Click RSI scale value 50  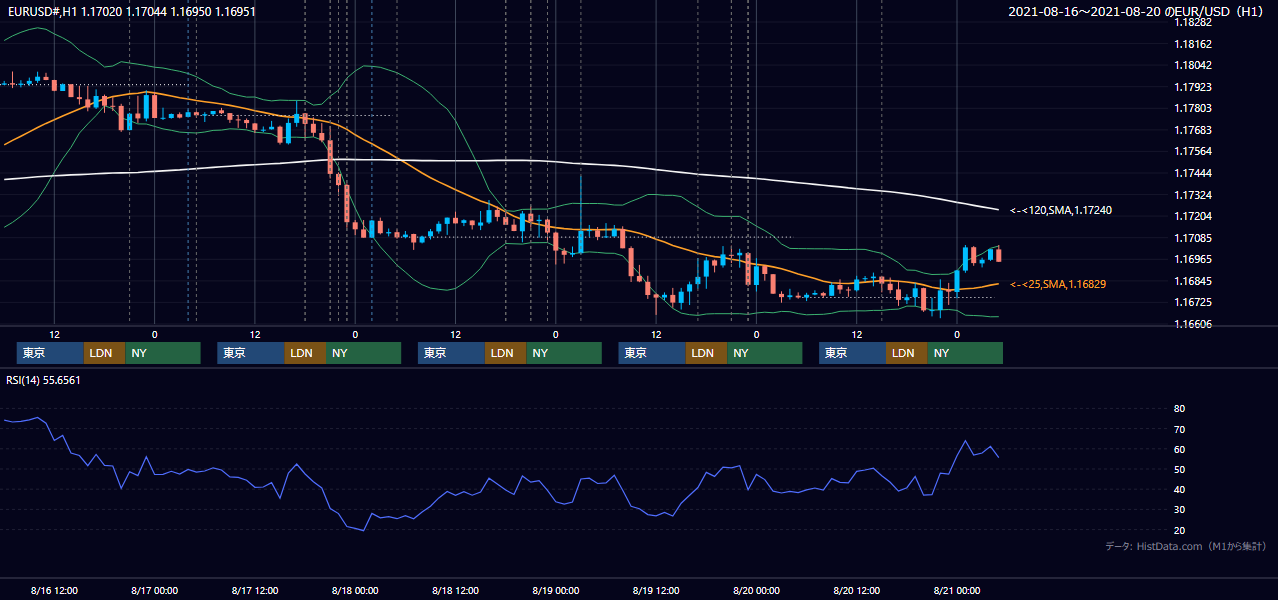pos(1180,469)
